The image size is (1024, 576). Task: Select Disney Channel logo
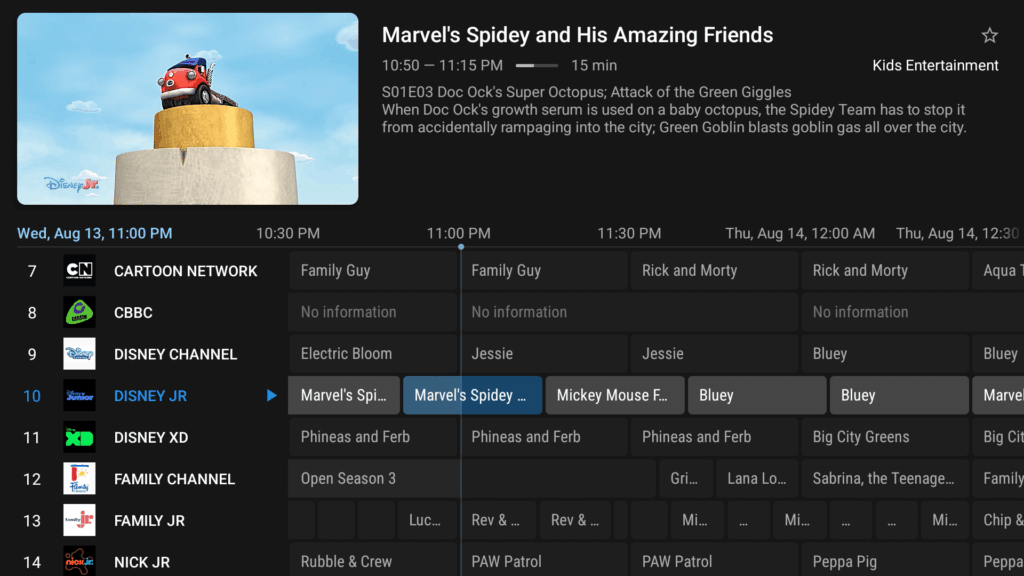click(x=79, y=354)
